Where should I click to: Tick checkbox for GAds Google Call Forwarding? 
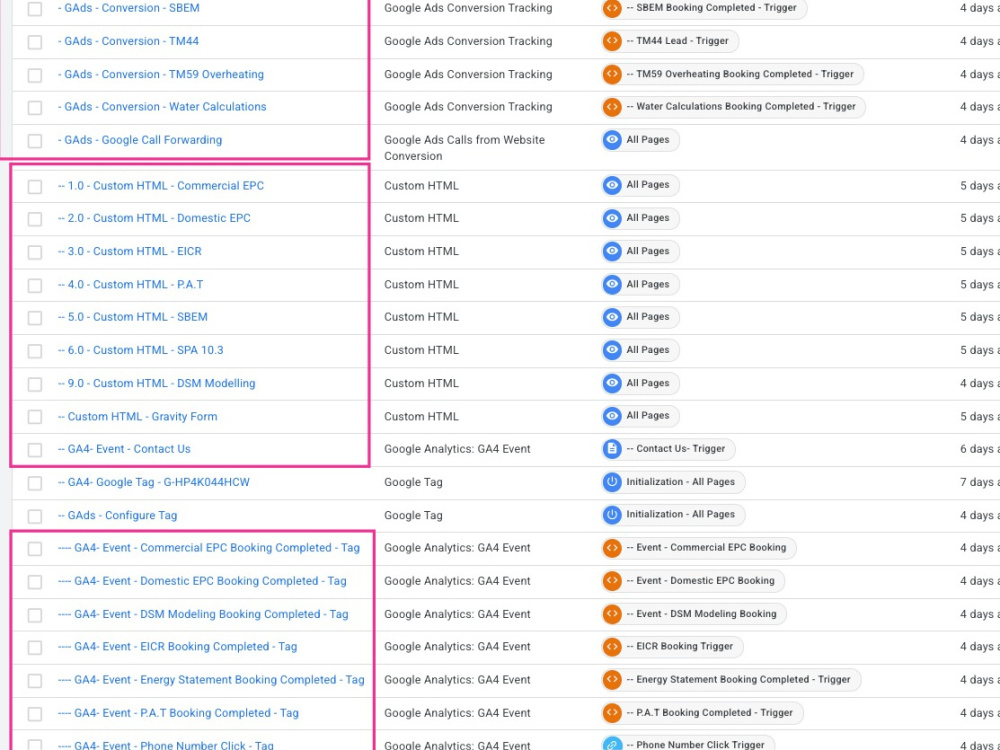35,141
